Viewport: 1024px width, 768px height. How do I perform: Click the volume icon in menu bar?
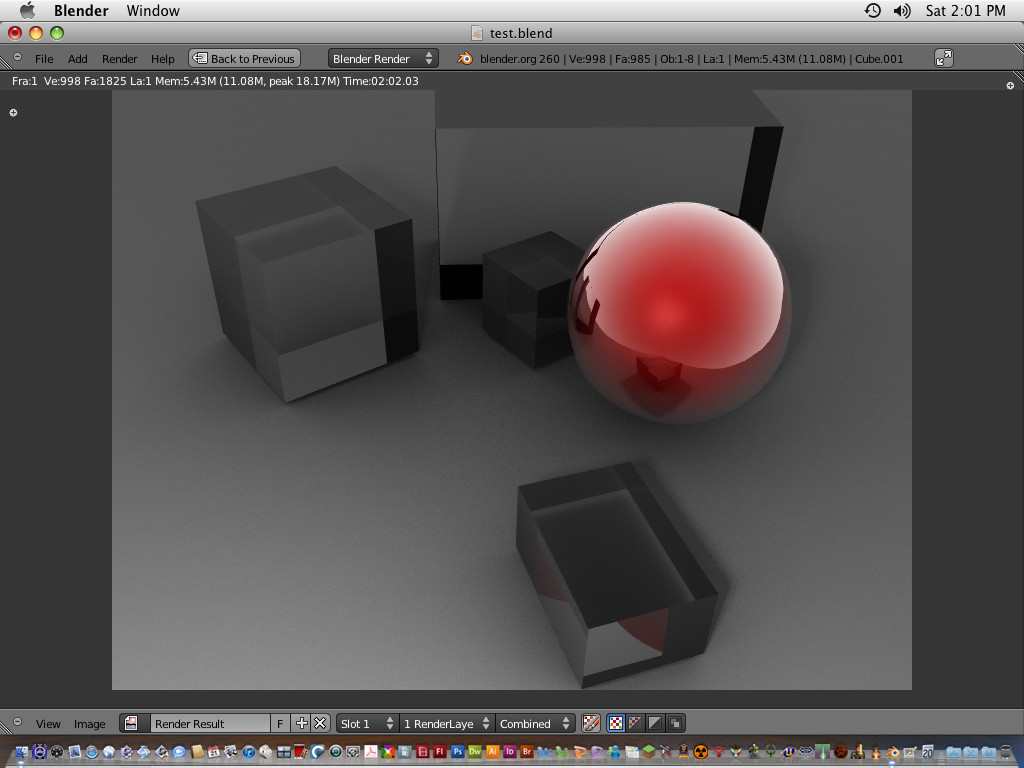(902, 11)
